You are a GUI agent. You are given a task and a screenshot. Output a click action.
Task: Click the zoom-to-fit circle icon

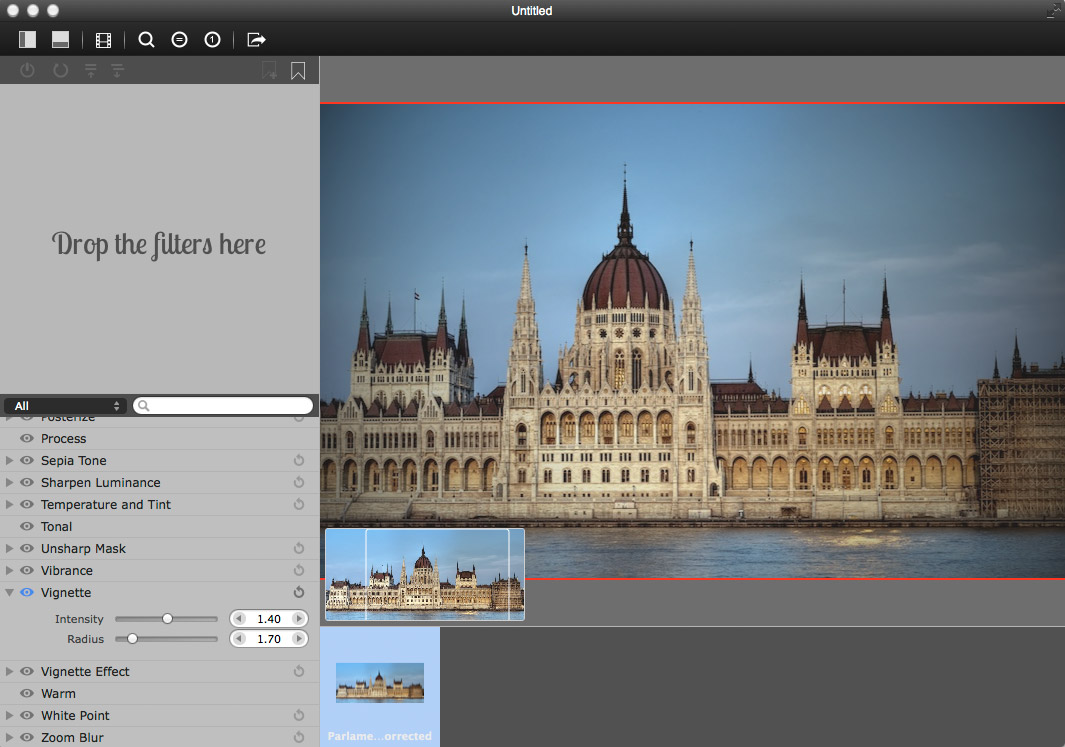pyautogui.click(x=179, y=40)
